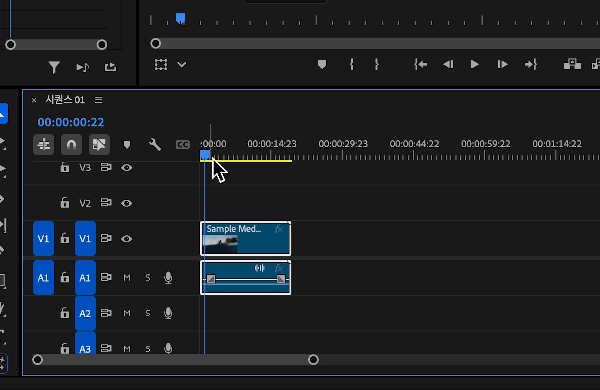Play the program monitor
The height and width of the screenshot is (390, 600).
474,64
